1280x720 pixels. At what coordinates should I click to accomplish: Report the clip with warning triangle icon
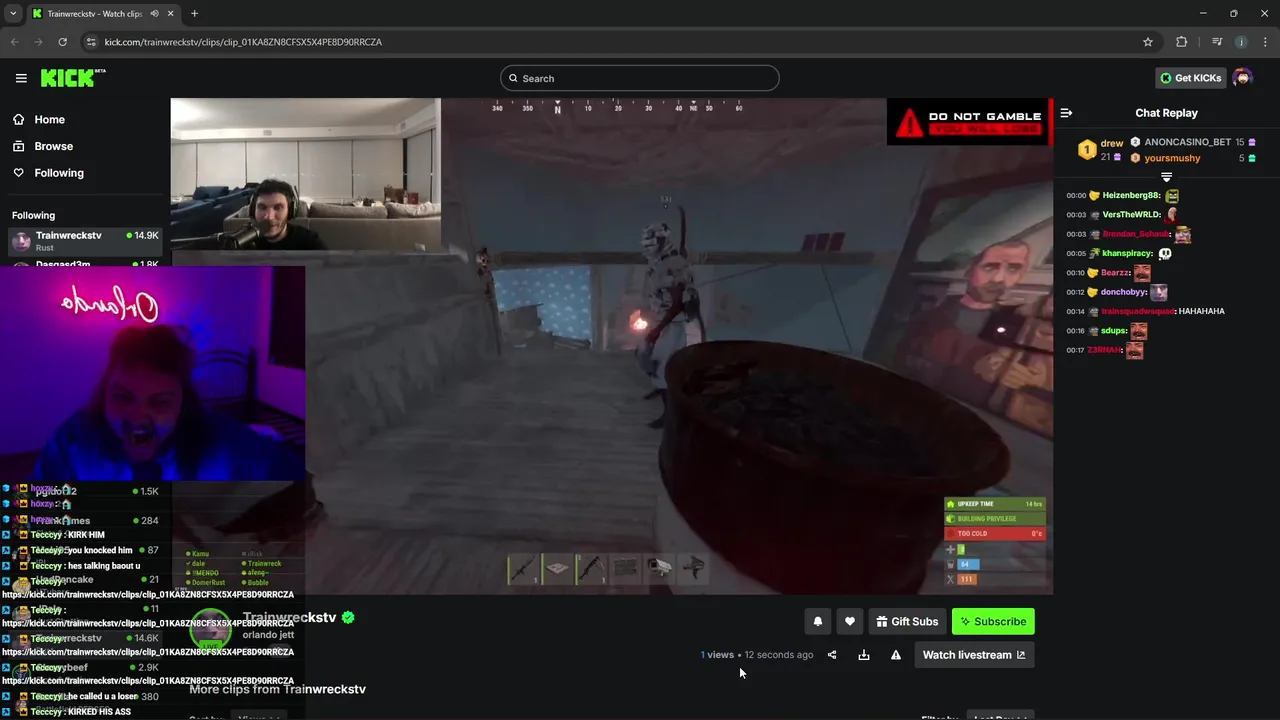(x=896, y=655)
